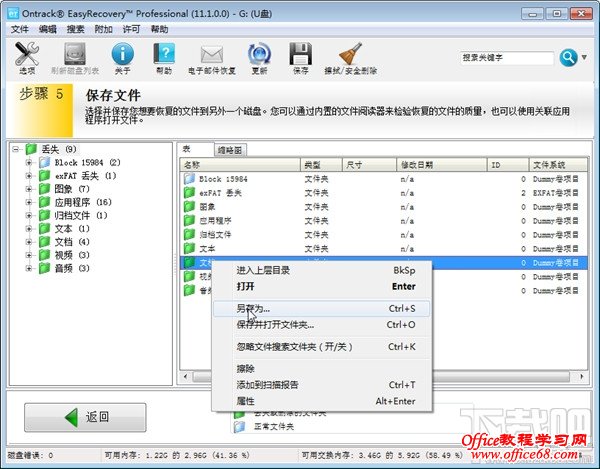
Task: Open the 许可 menu
Action: click(131, 29)
